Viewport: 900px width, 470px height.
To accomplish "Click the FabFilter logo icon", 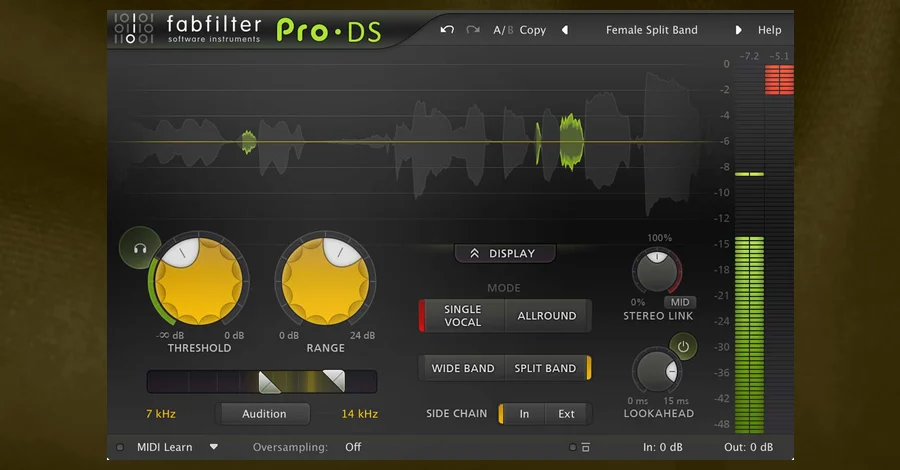I will (133, 28).
